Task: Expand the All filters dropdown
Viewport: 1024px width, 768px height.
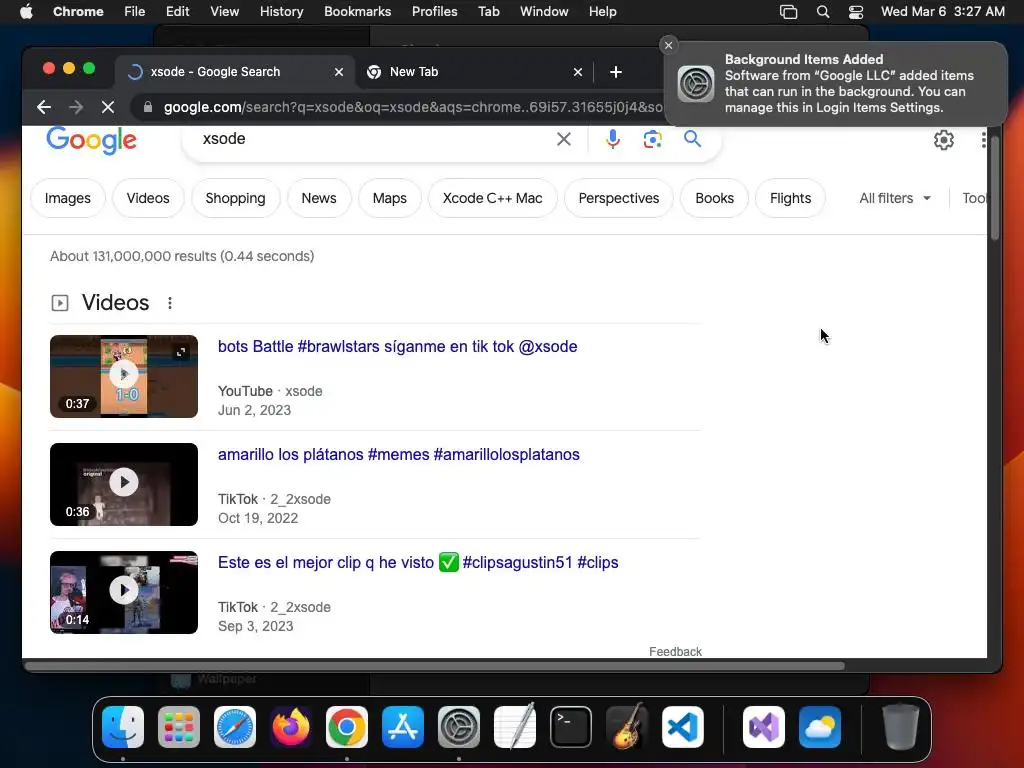Action: tap(895, 198)
